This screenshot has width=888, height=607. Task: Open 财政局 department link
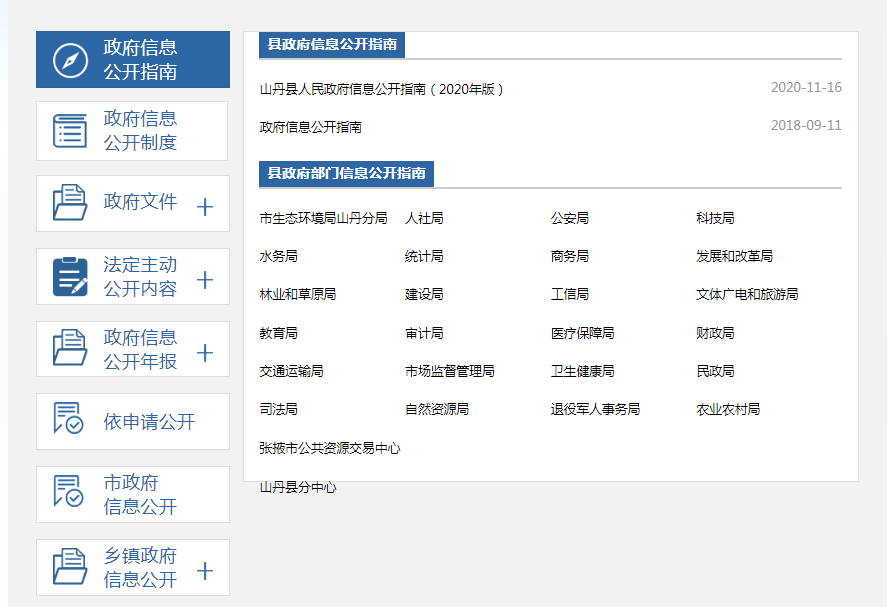715,334
